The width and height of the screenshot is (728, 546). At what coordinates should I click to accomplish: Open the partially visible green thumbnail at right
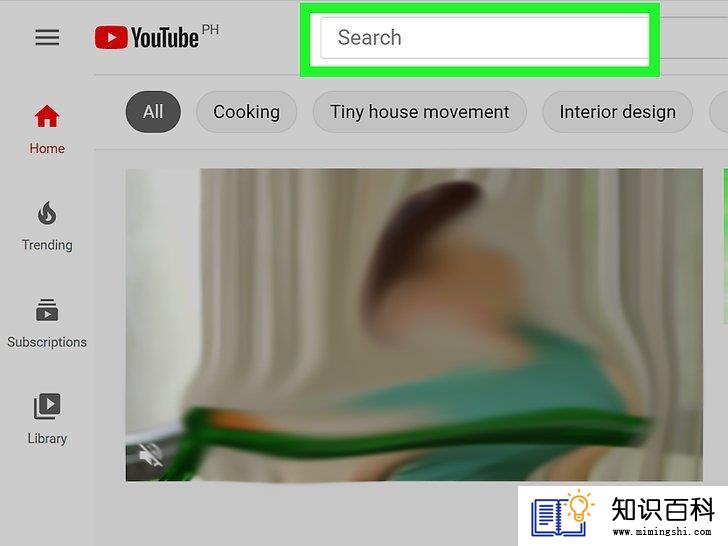point(725,246)
